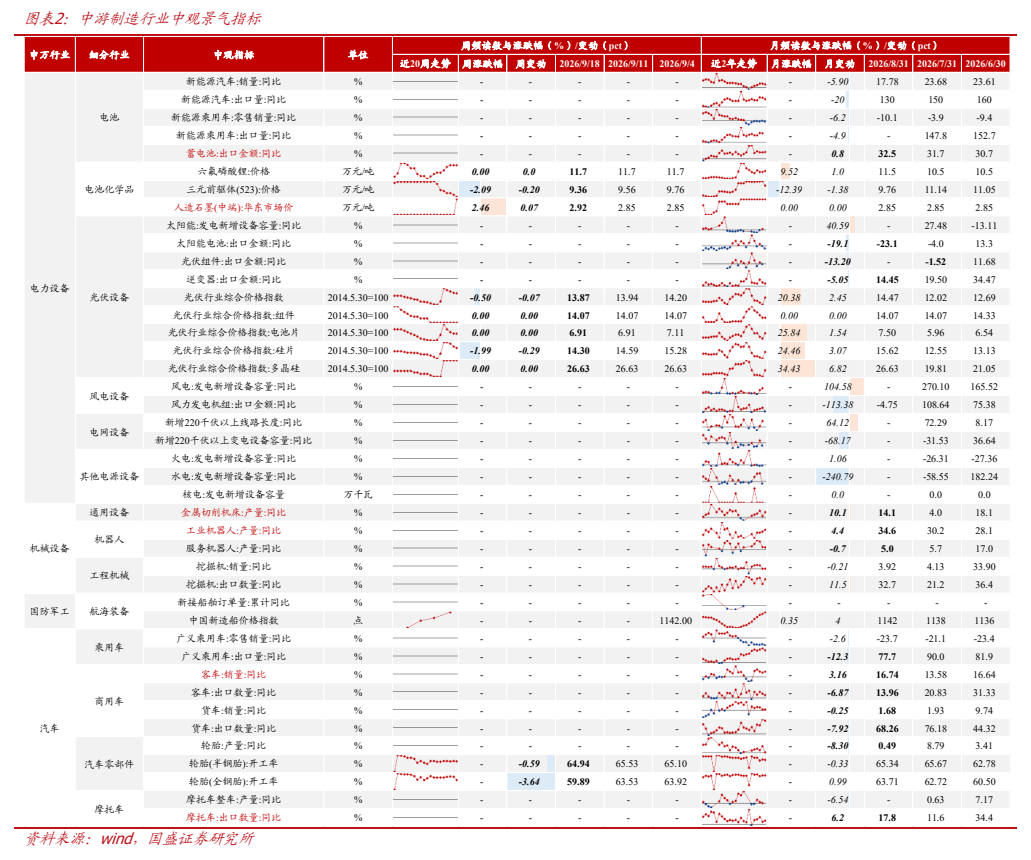The height and width of the screenshot is (860, 1031).
Task: Click the "2026/9/4" date header
Action: pos(677,64)
